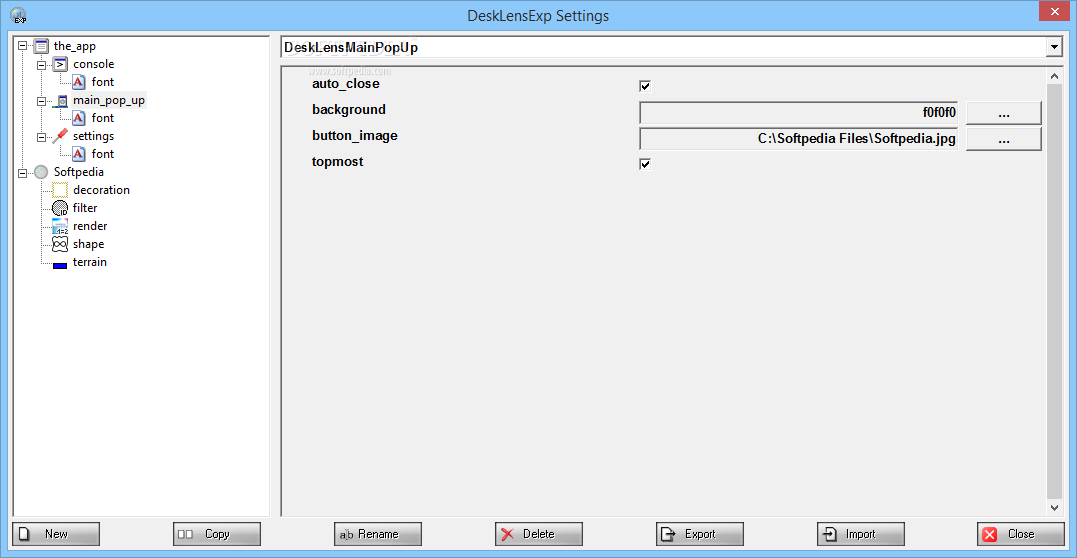The height and width of the screenshot is (558, 1077).
Task: Click the console terminal icon
Action: coord(61,65)
